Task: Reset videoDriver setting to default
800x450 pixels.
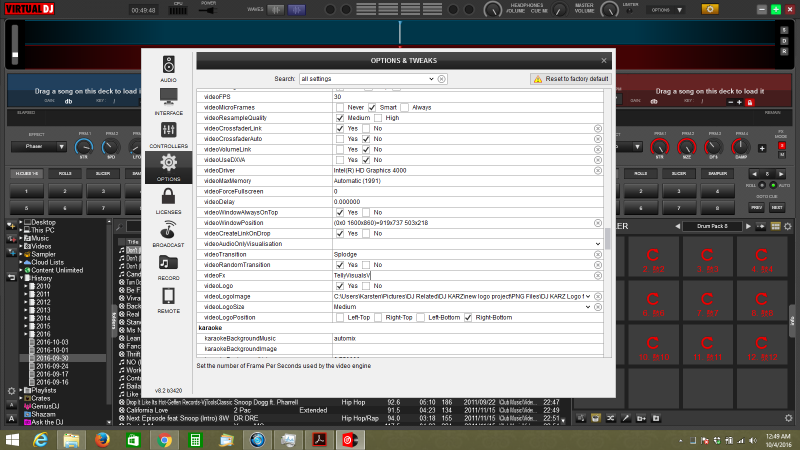Action: 598,170
